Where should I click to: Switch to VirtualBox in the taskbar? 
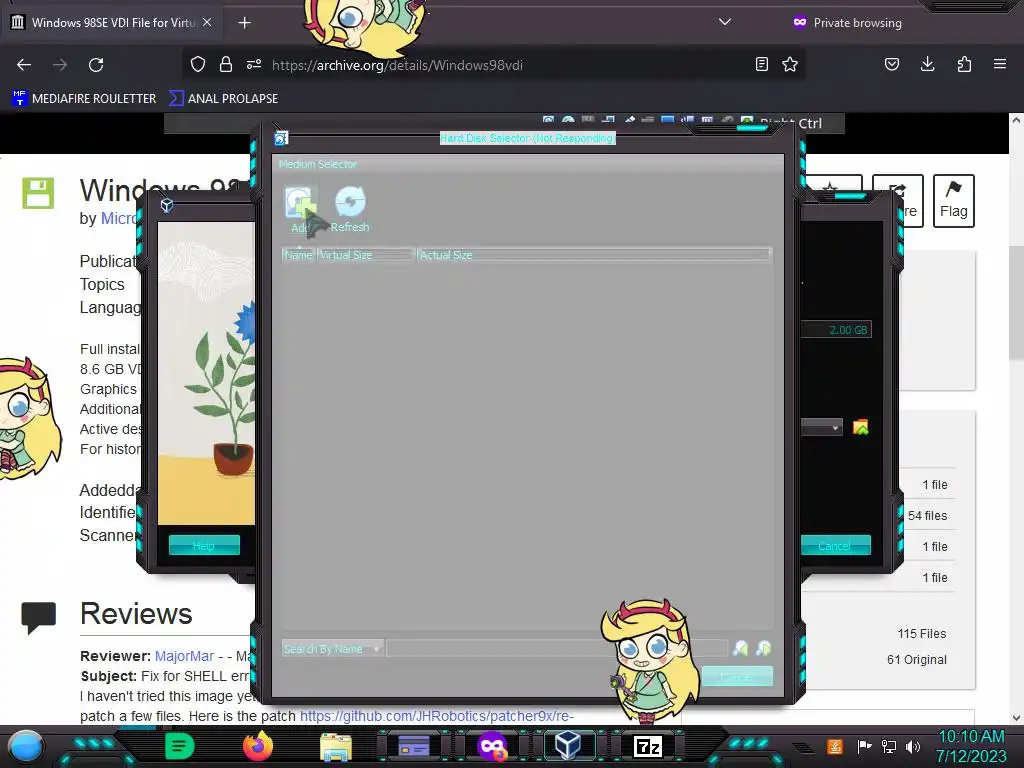coord(568,745)
